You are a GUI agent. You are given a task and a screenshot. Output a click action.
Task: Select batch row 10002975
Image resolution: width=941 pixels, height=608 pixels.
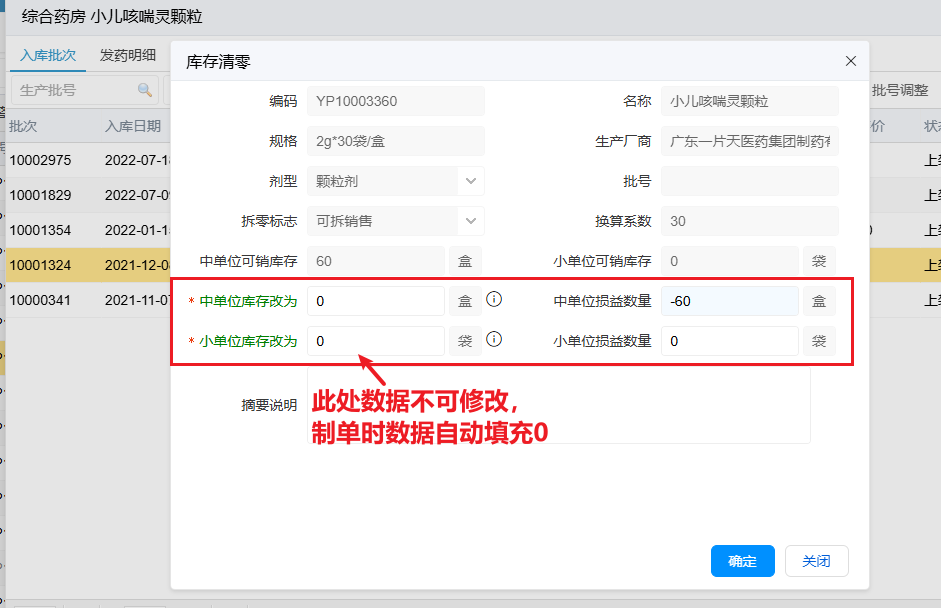coord(40,160)
